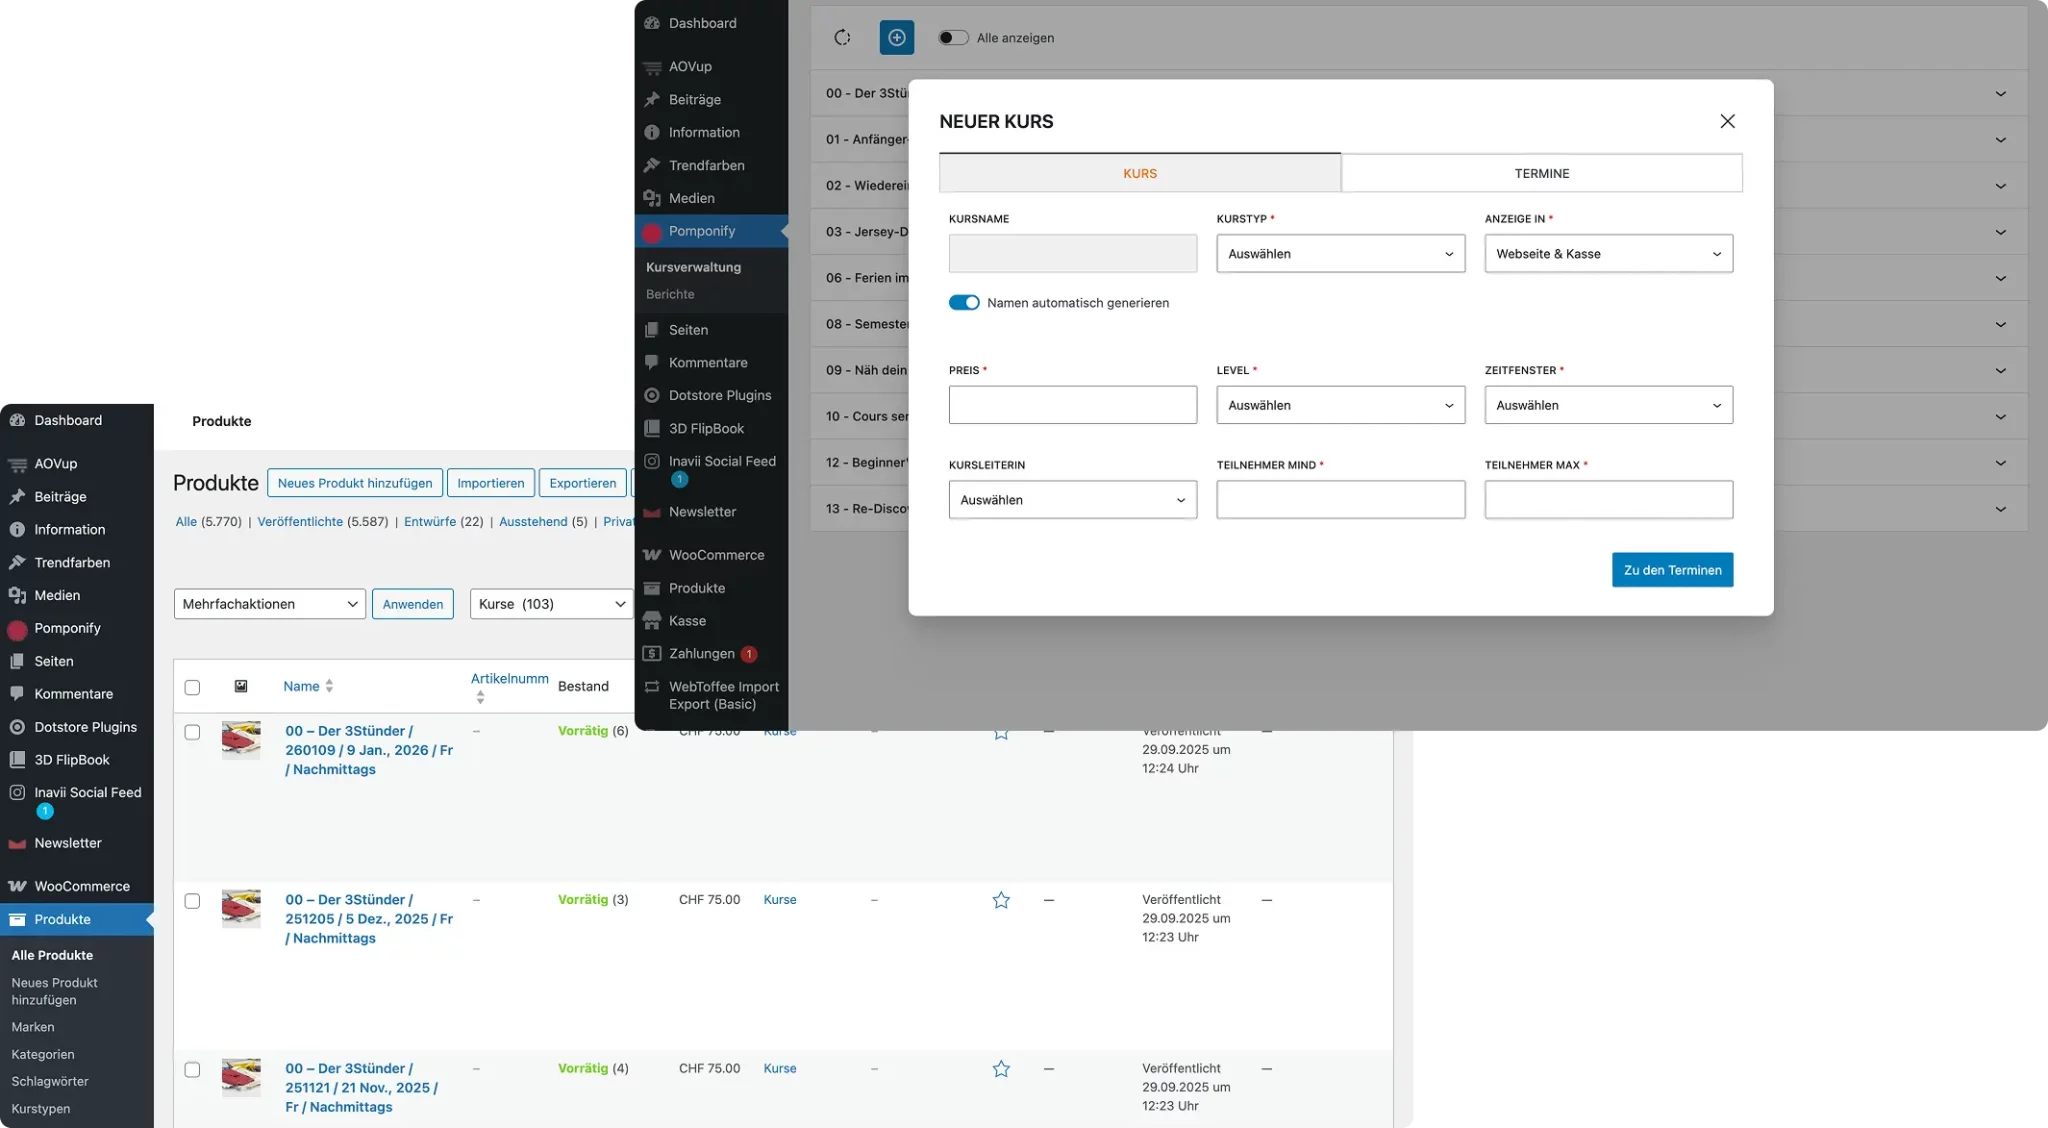Open 3D FlipBook in the lower-left sidebar

[72, 759]
